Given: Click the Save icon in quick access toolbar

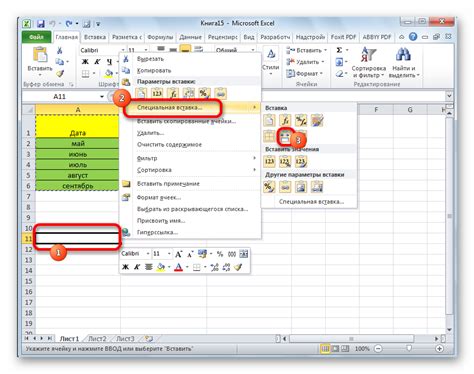Looking at the screenshot, I should tap(41, 24).
